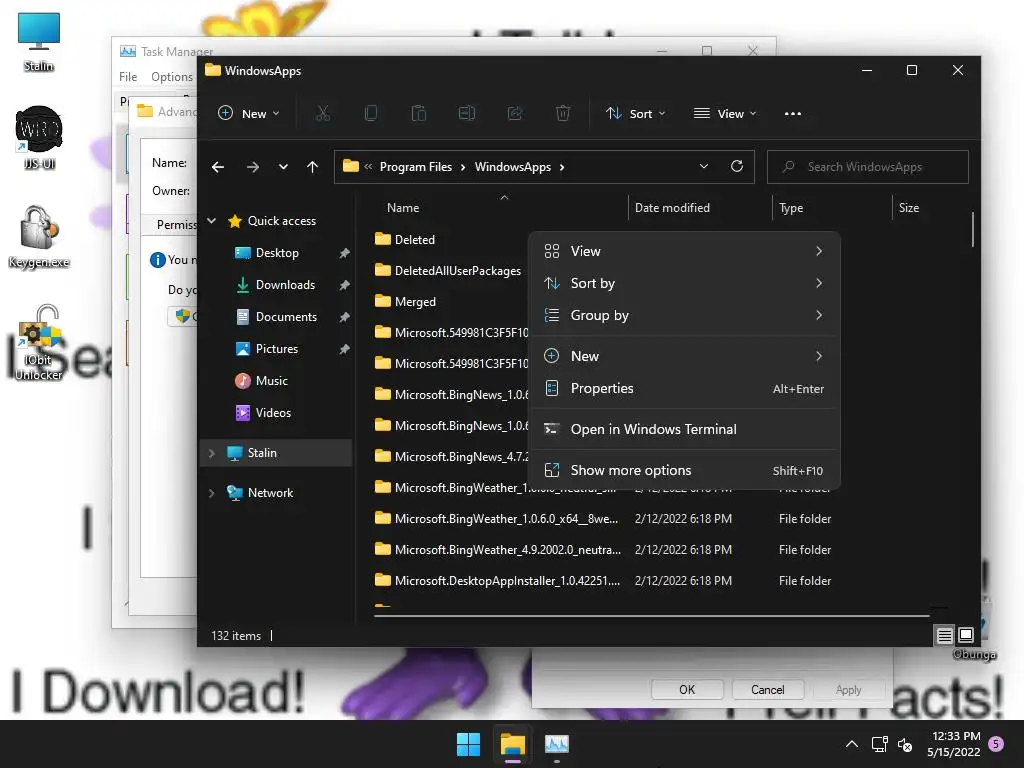Image resolution: width=1024 pixels, height=768 pixels.
Task: Refresh the WindowsApps folder view
Action: coord(737,167)
